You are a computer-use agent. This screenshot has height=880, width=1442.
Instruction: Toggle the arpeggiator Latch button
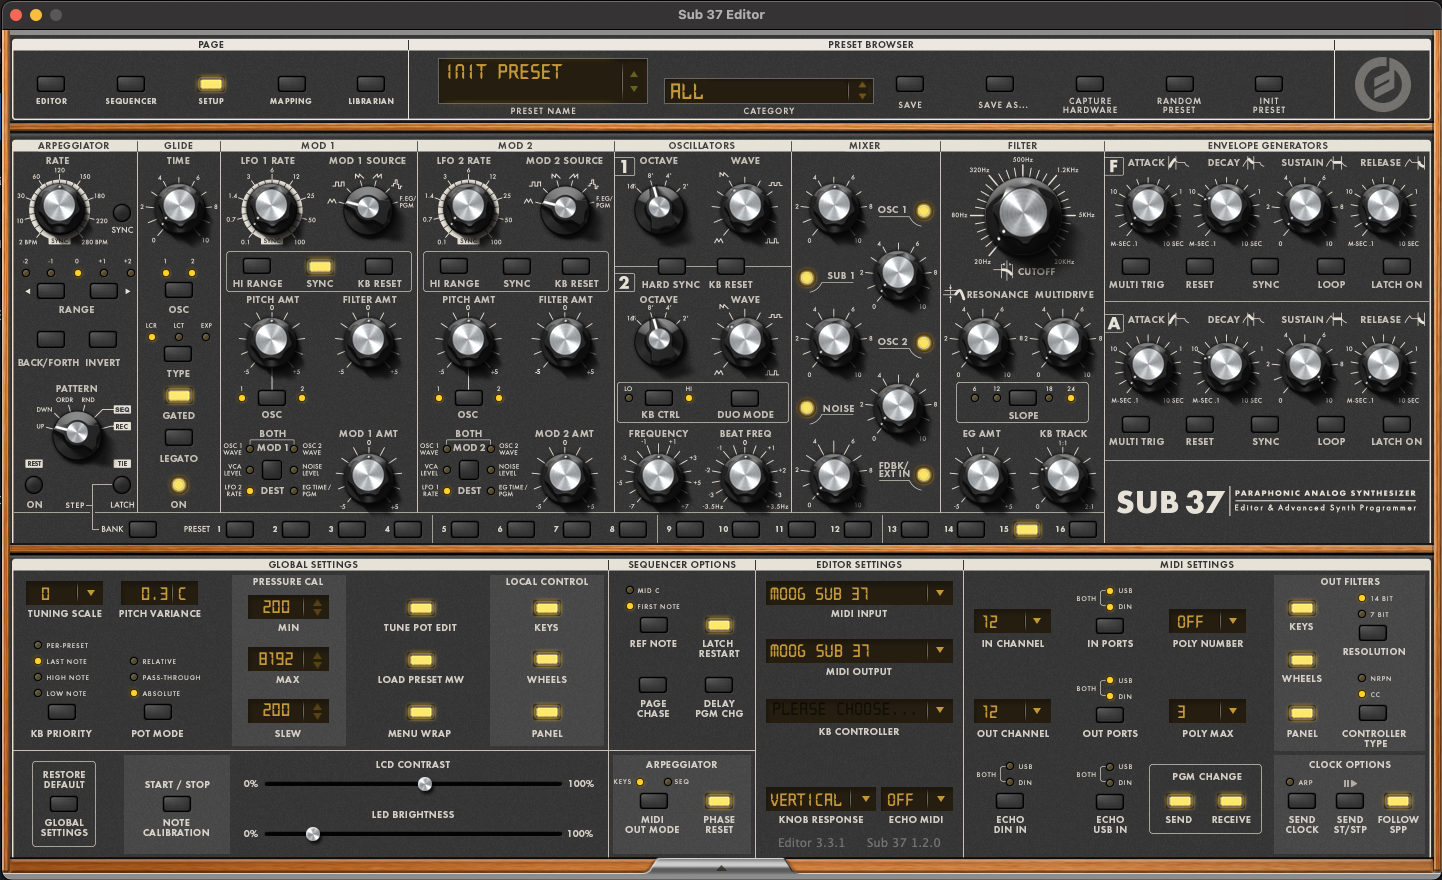point(122,485)
